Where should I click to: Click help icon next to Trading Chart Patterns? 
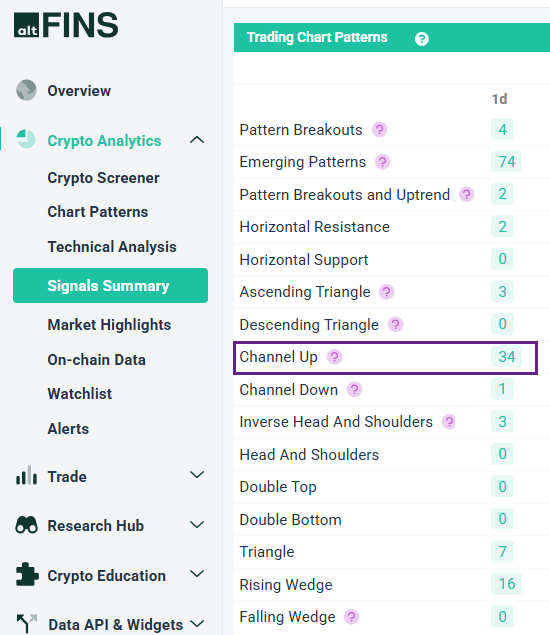422,39
